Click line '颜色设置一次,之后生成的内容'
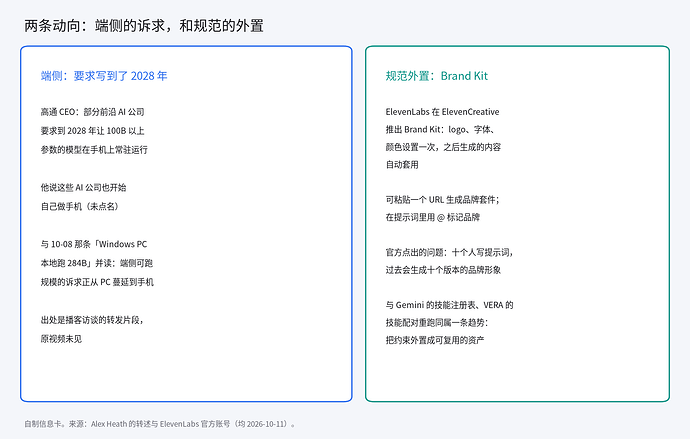 [443, 147]
